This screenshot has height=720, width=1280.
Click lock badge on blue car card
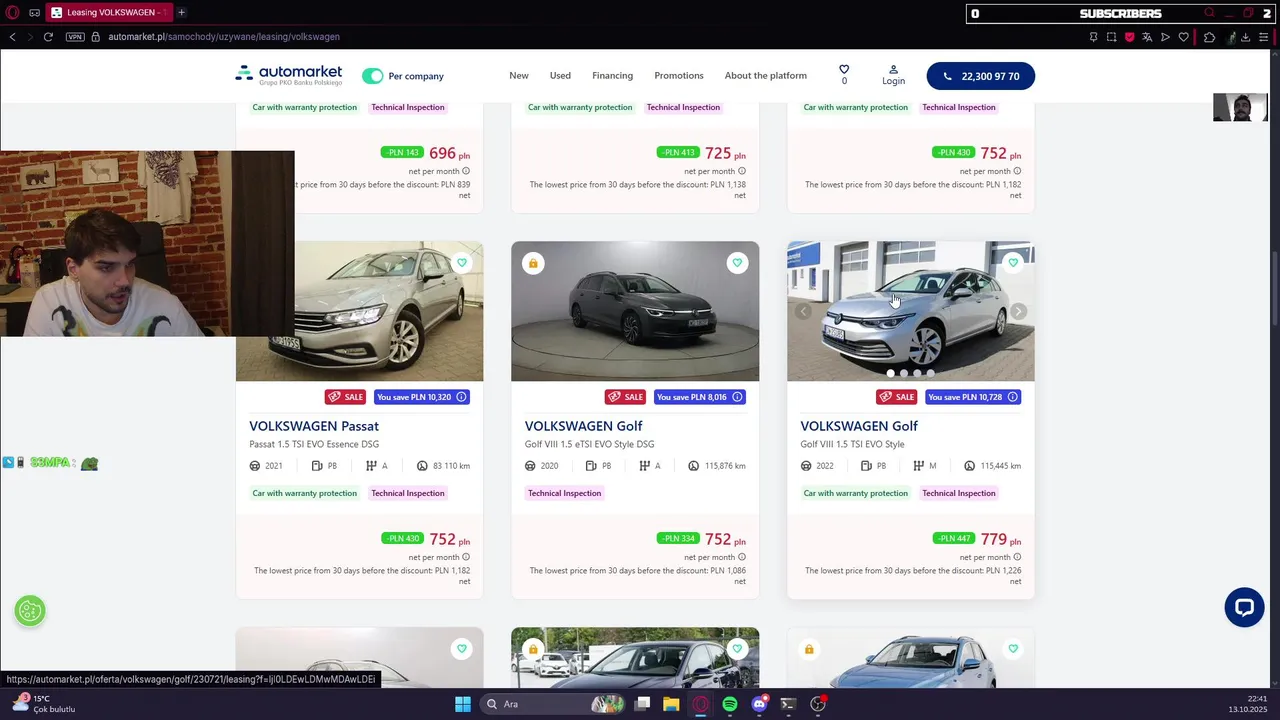tap(809, 649)
